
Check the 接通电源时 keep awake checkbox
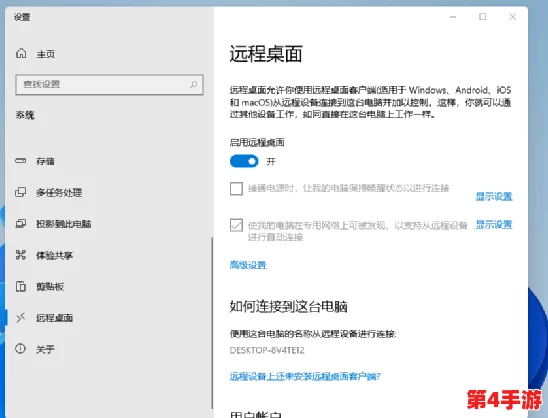pos(236,188)
